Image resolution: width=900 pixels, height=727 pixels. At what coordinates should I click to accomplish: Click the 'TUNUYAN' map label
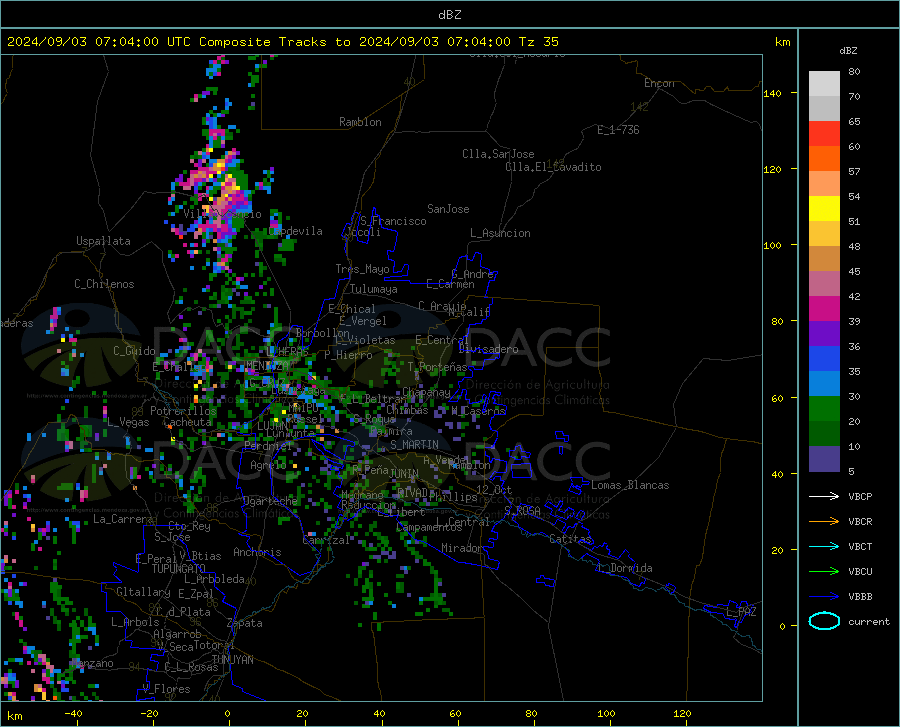[x=232, y=660]
